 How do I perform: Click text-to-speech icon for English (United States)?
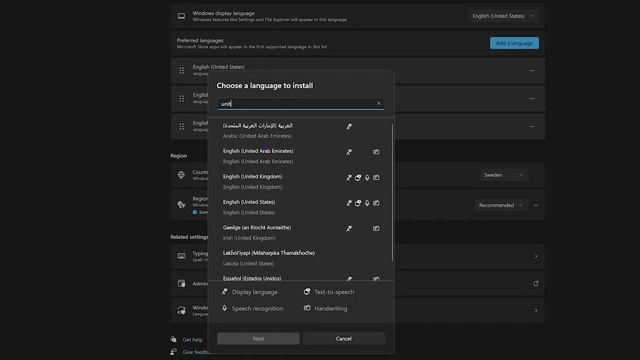(x=358, y=203)
